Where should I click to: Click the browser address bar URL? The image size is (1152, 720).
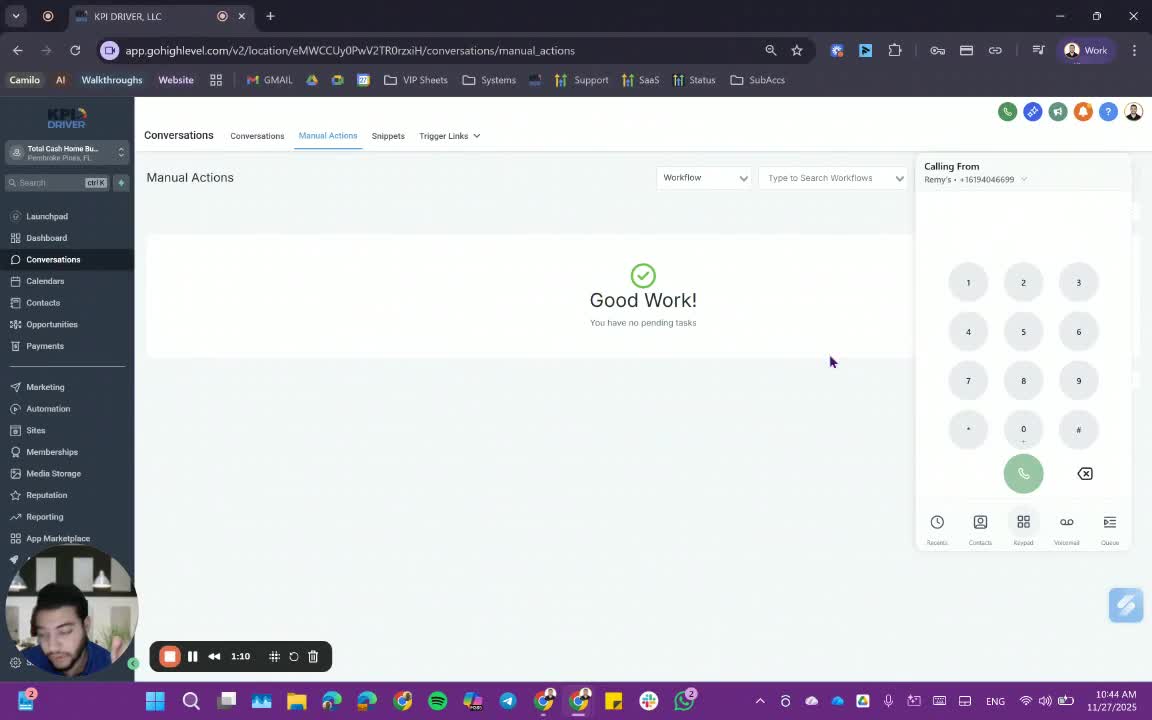[x=350, y=51]
